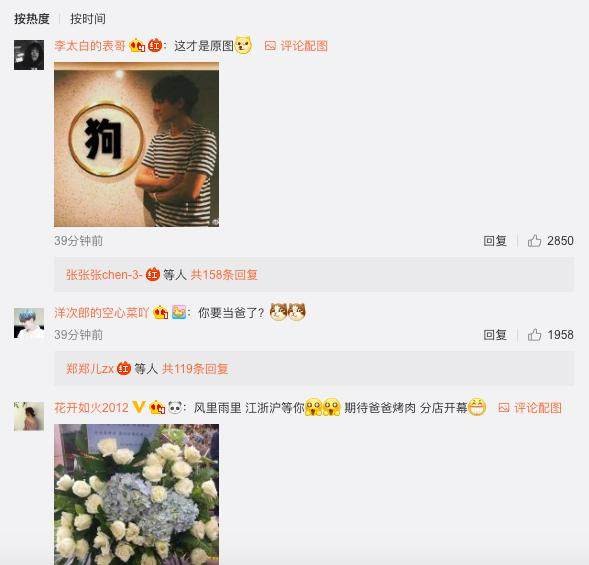Open 洋次郎的空心菜吖's avatar

tap(29, 323)
